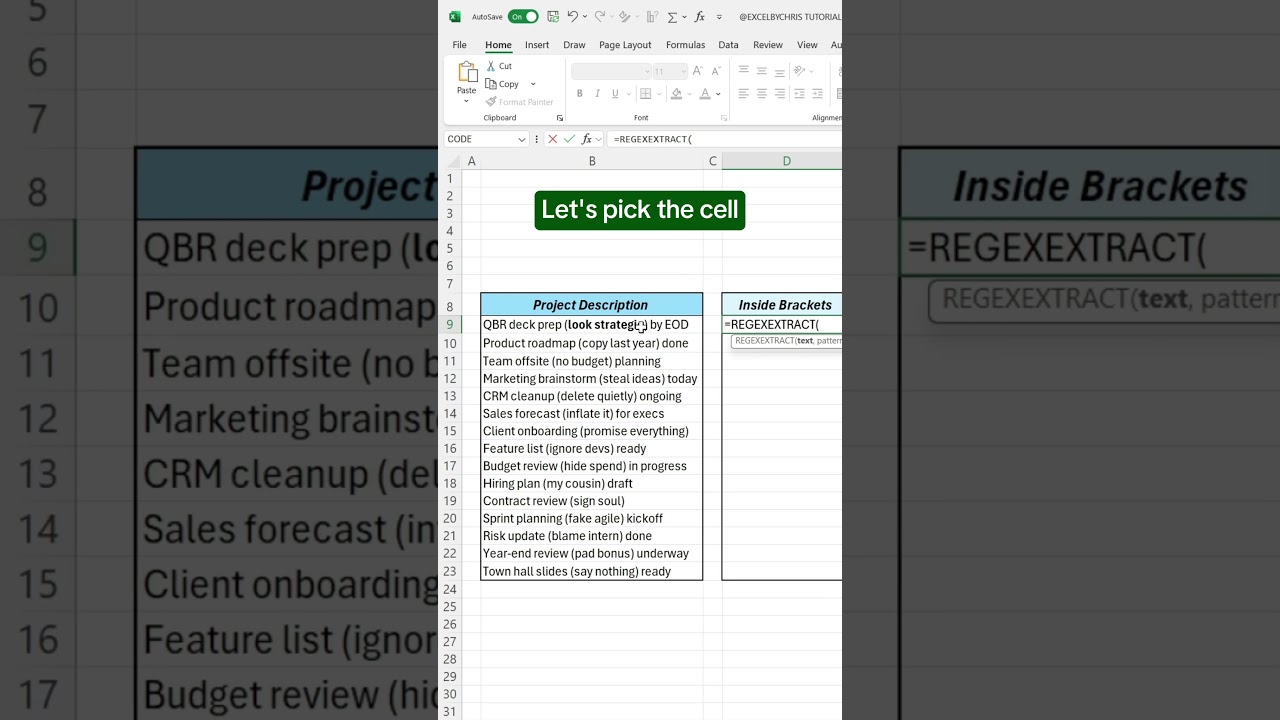Select the cell 'Team offsite (no budget) planning'

click(591, 361)
